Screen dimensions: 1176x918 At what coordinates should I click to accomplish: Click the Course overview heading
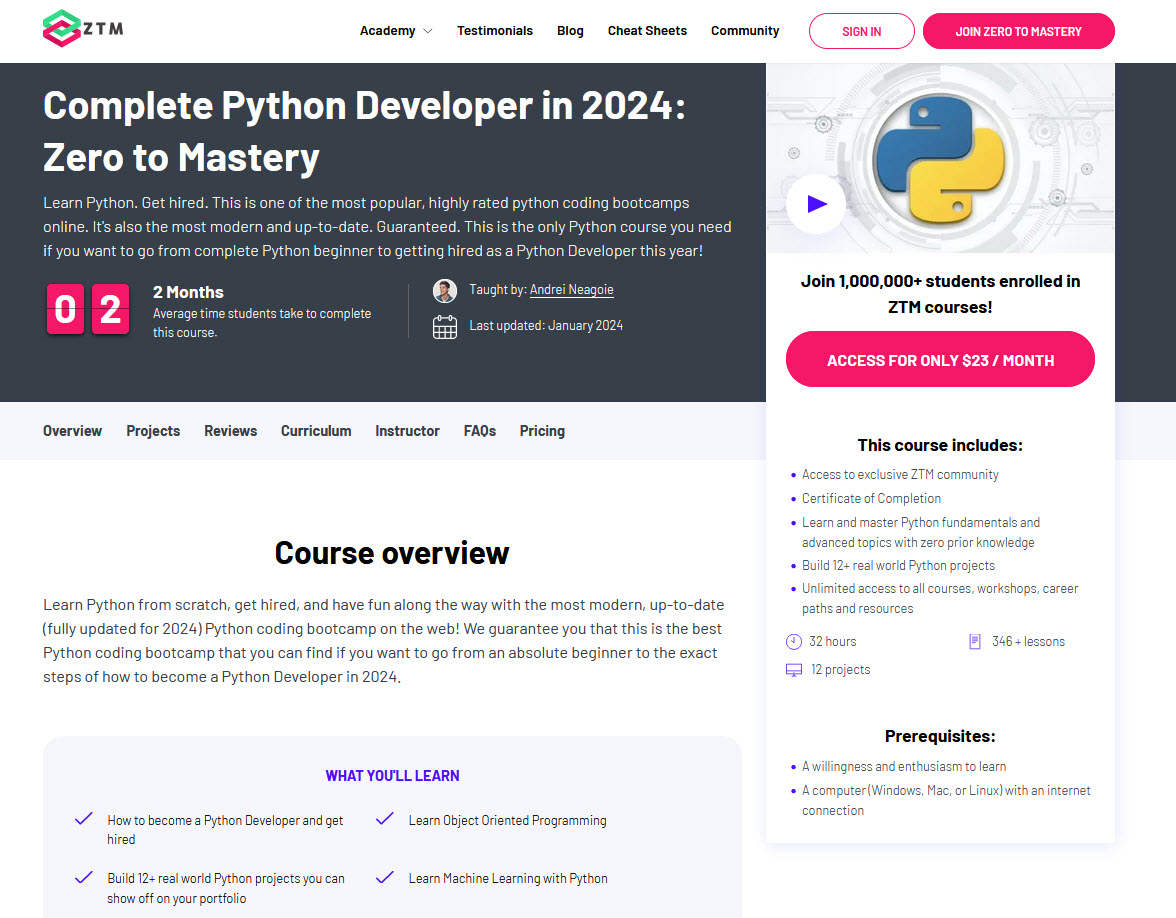coord(392,553)
